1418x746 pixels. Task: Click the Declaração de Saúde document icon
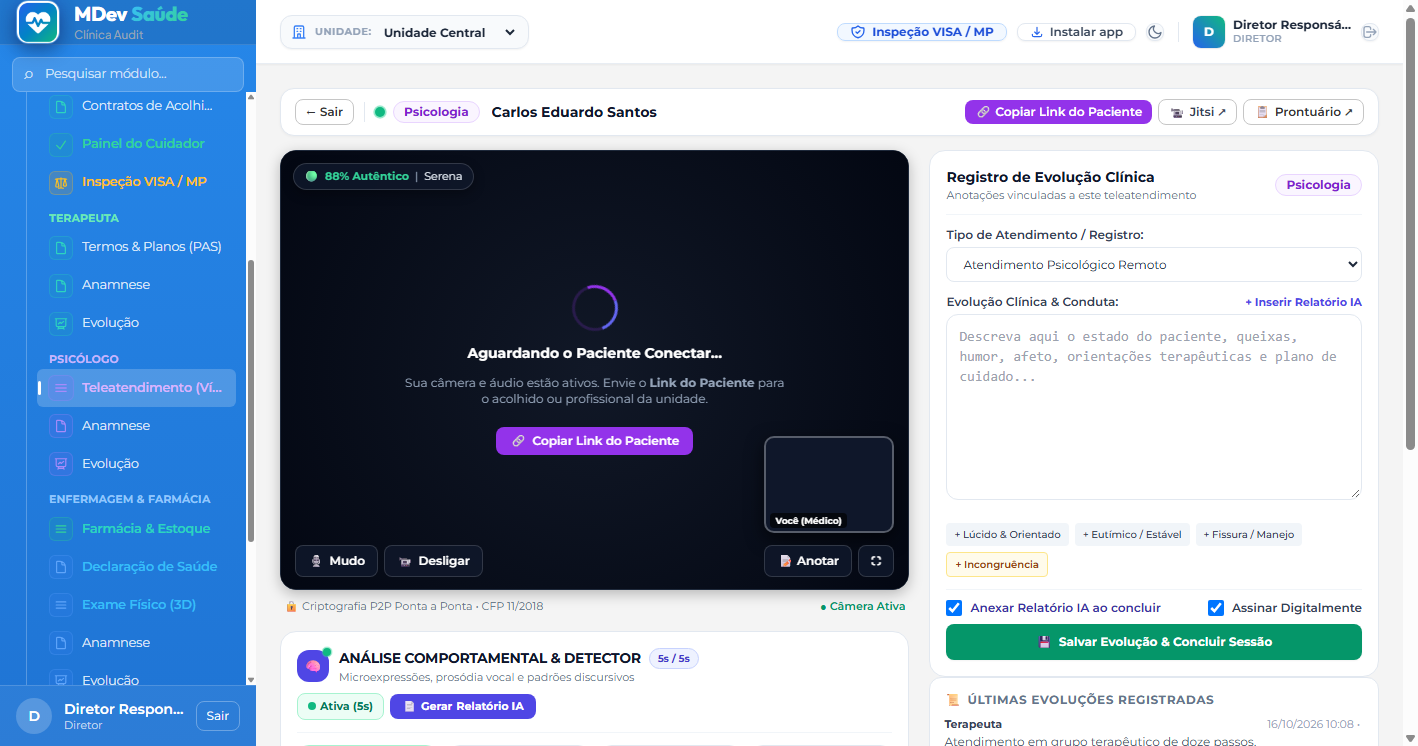[x=61, y=567]
